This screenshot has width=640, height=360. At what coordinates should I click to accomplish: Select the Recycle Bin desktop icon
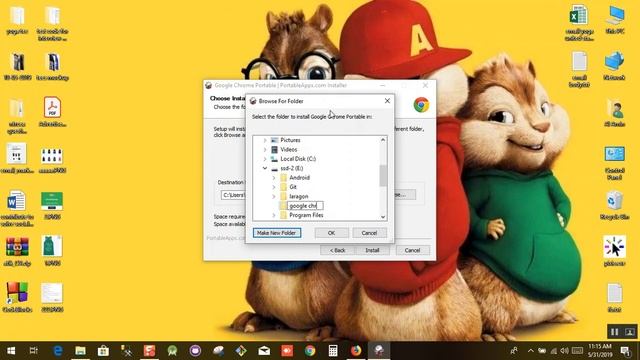point(615,206)
